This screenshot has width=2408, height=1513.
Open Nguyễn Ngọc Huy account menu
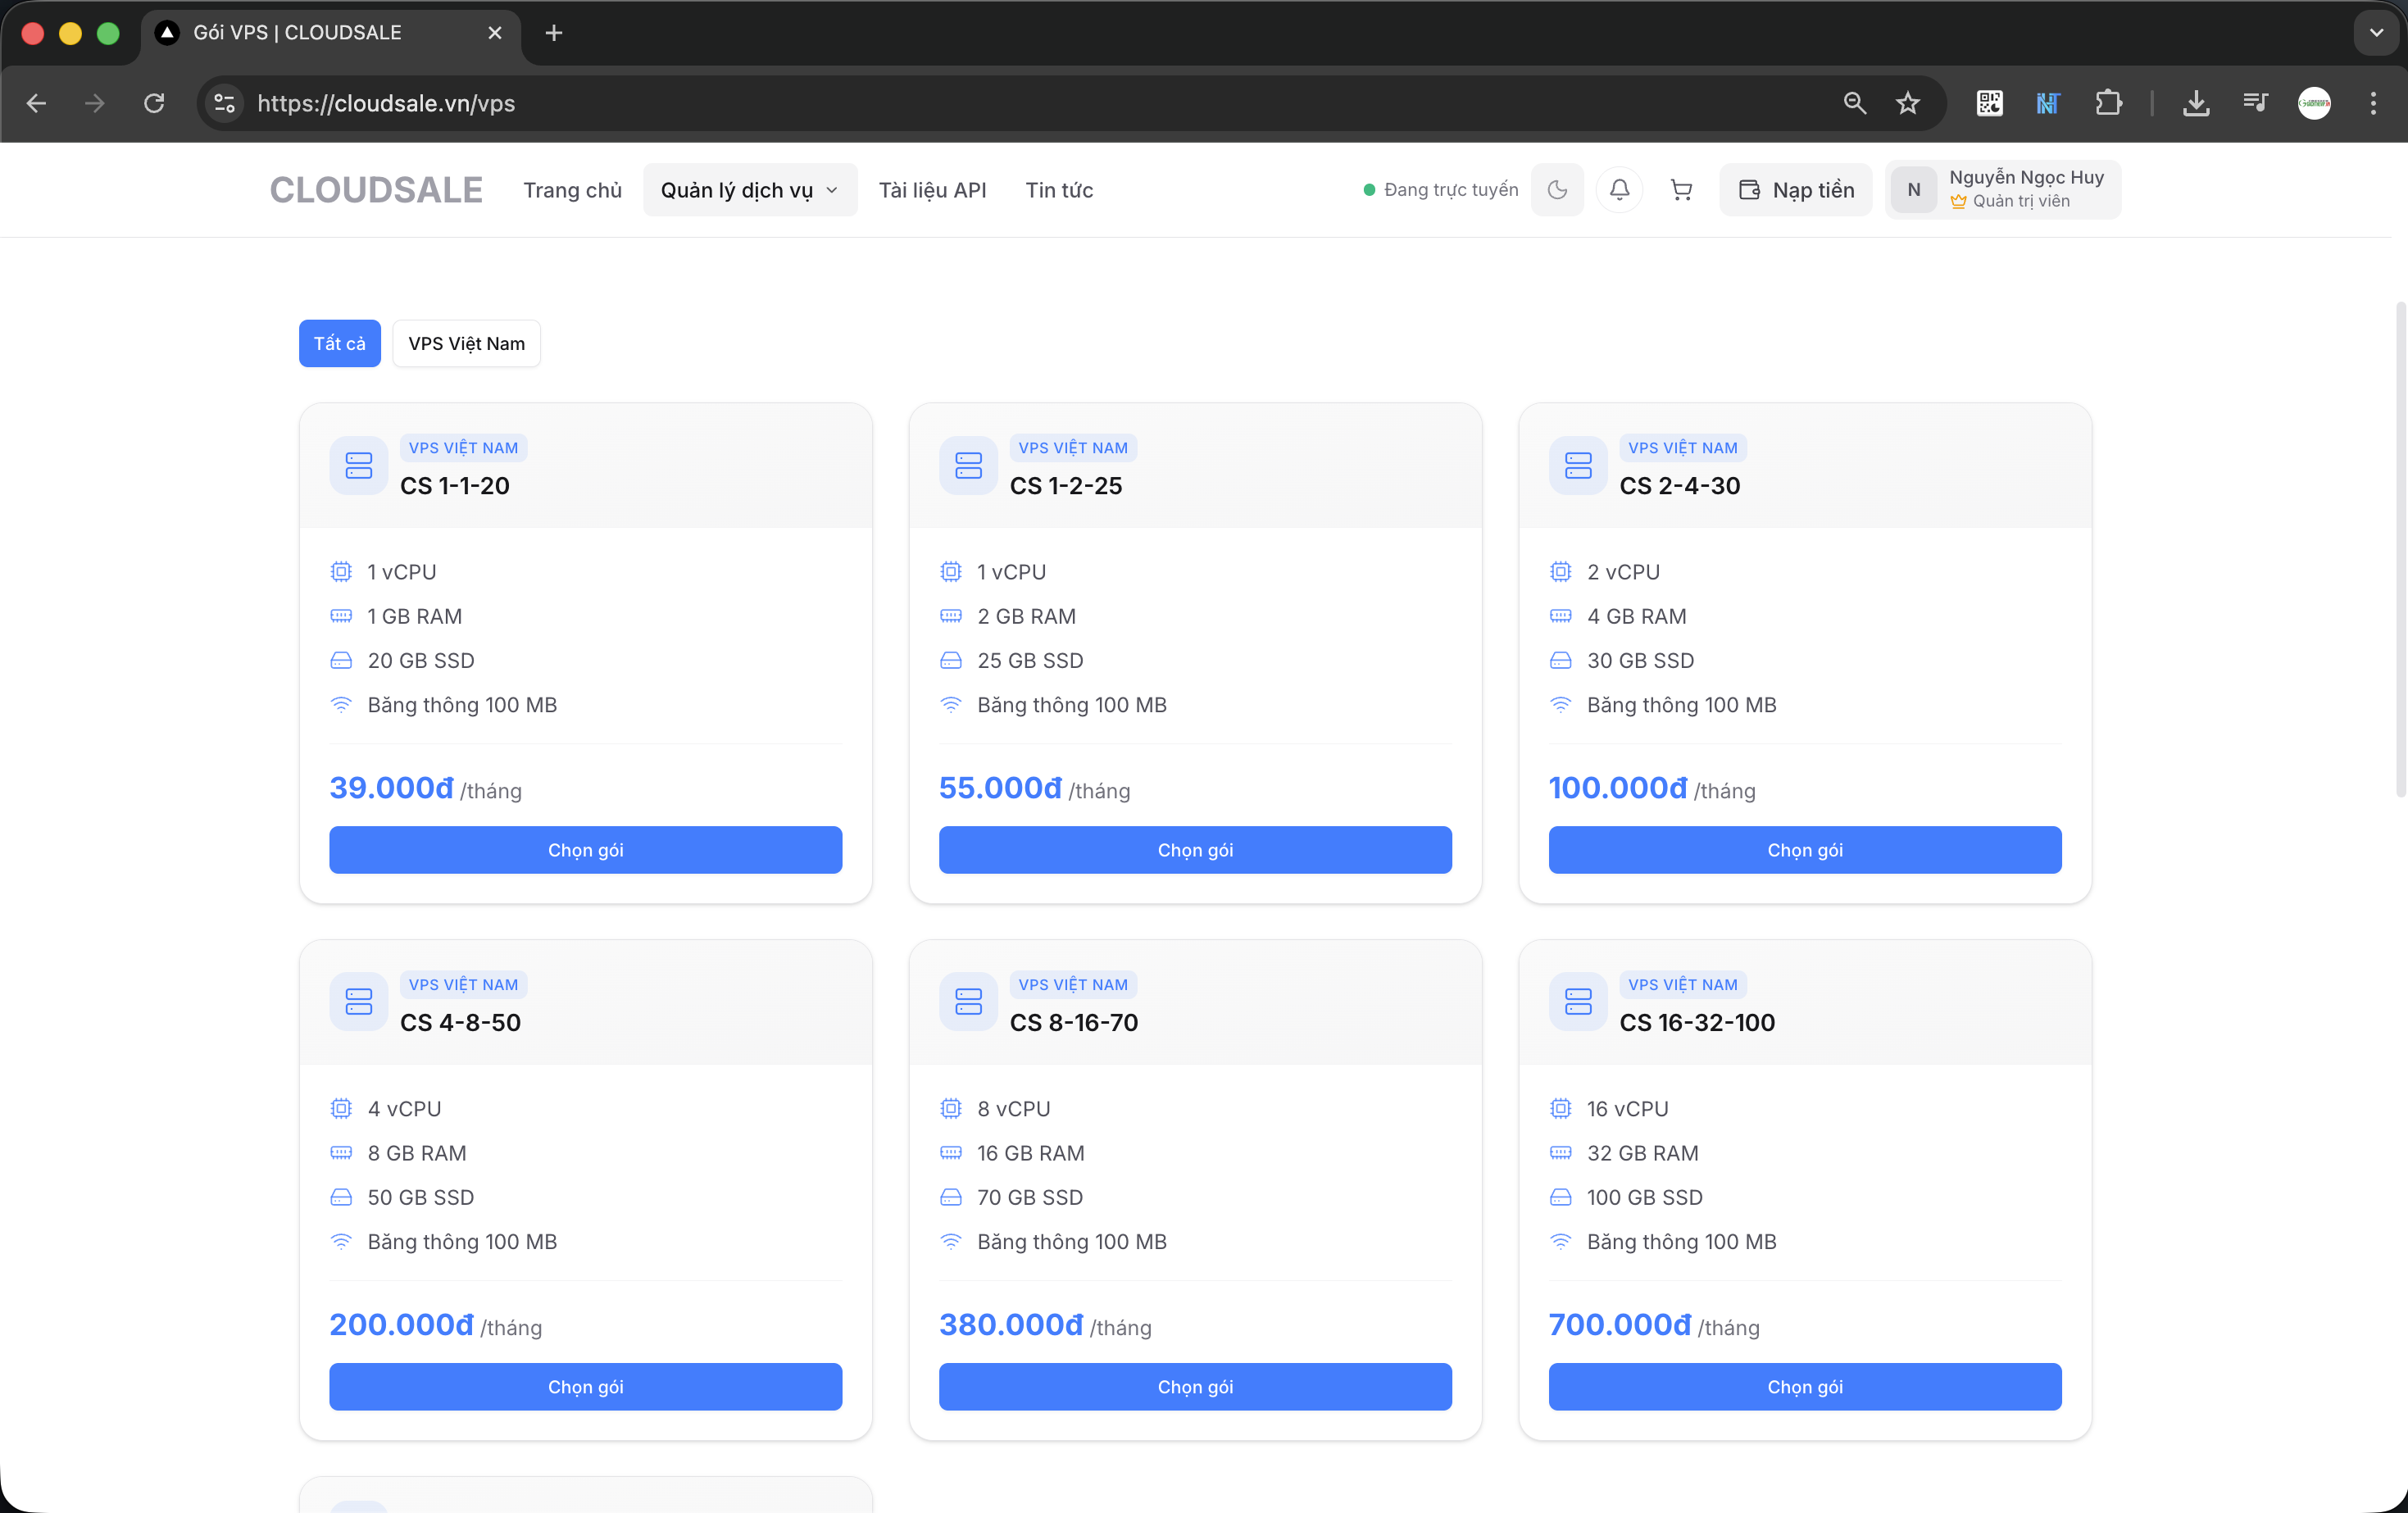click(x=2002, y=190)
